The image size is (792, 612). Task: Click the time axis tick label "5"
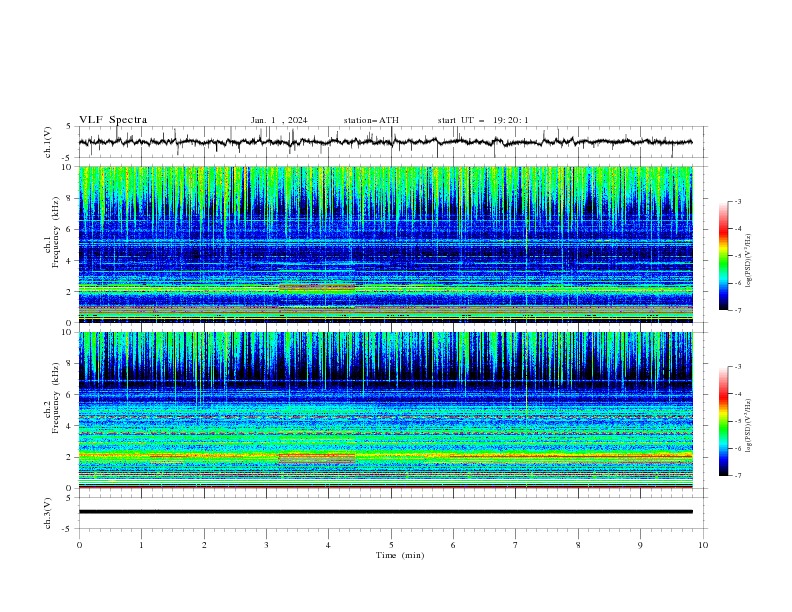pos(391,545)
